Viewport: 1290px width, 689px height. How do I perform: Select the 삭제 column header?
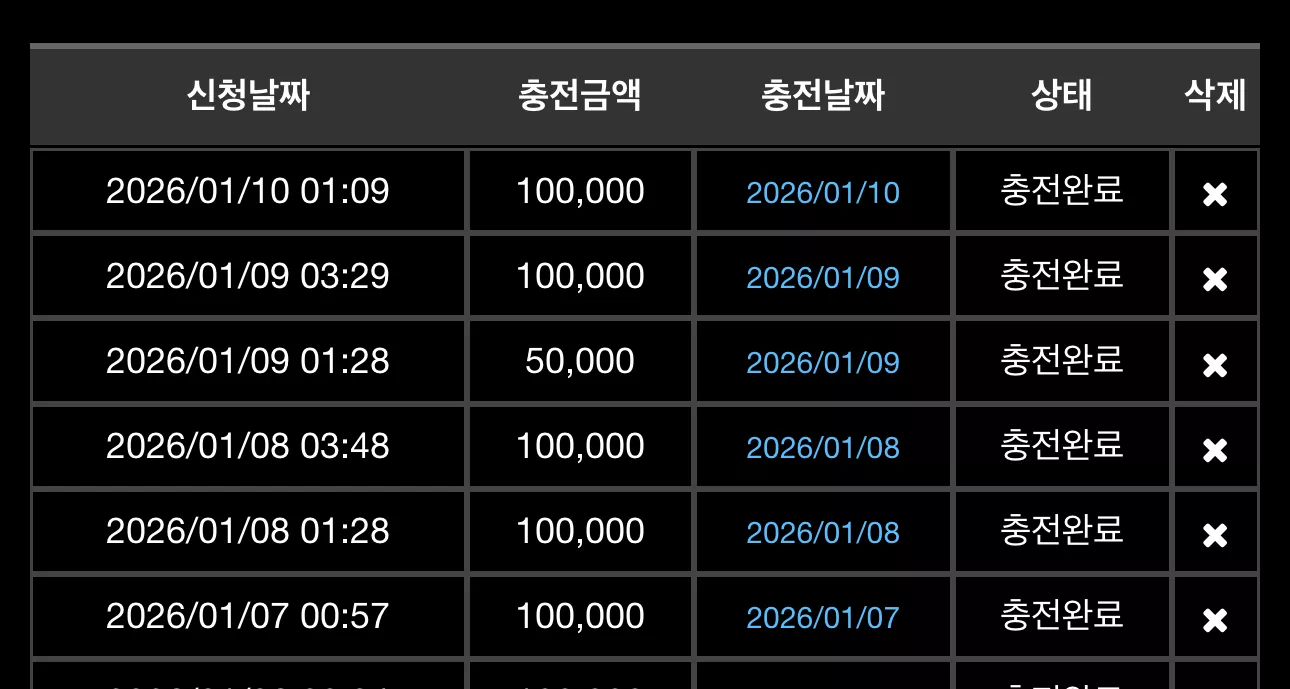pyautogui.click(x=1215, y=96)
